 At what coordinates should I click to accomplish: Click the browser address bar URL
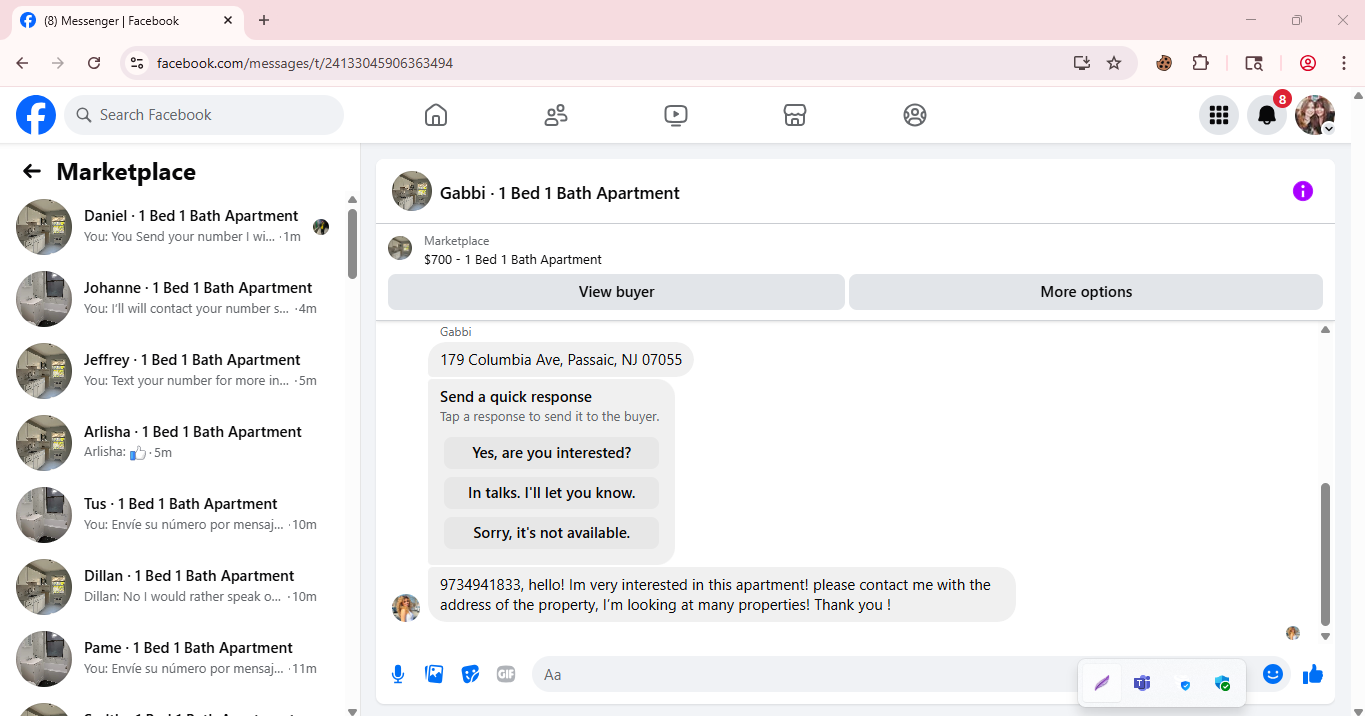pos(305,63)
